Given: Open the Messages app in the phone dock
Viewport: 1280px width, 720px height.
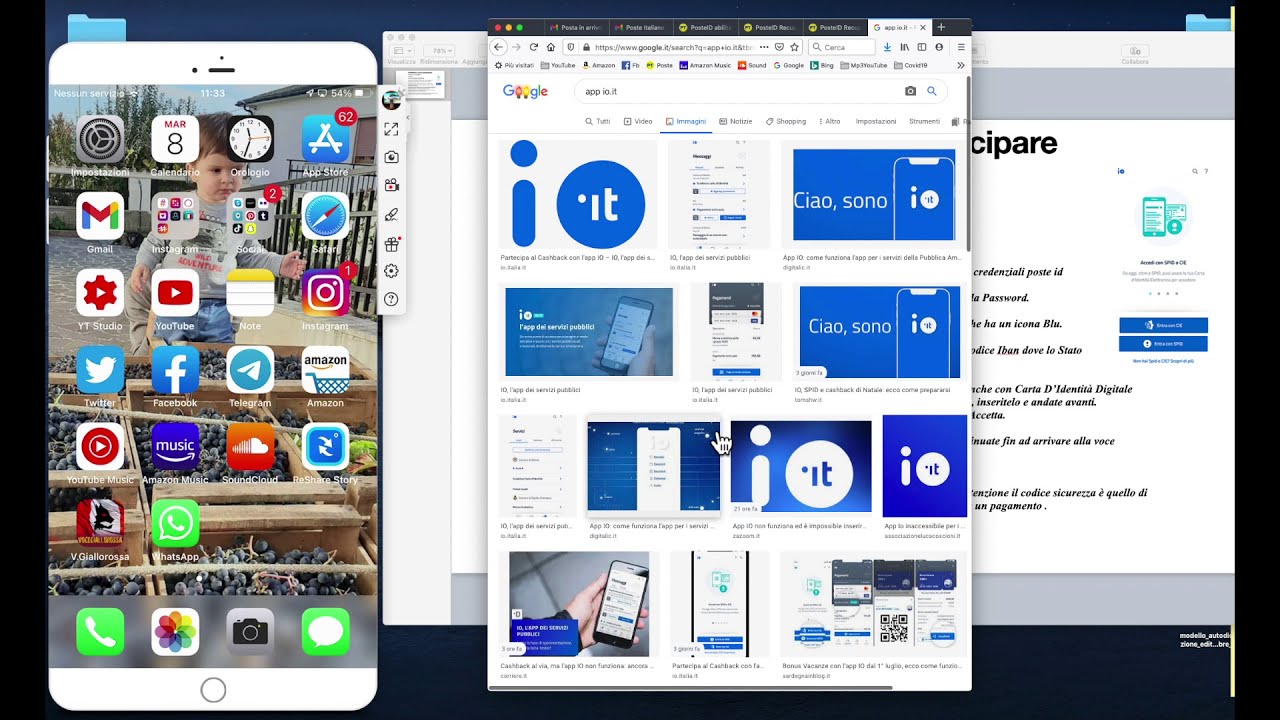Looking at the screenshot, I should 325,631.
